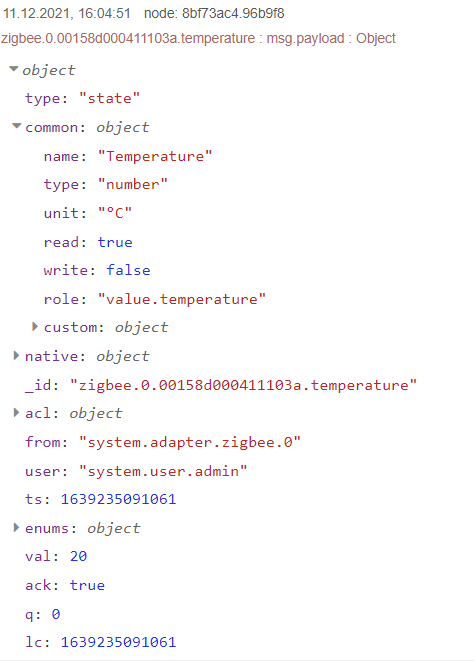Select the write property false value
This screenshot has width=474, height=661.
pyautogui.click(x=128, y=270)
